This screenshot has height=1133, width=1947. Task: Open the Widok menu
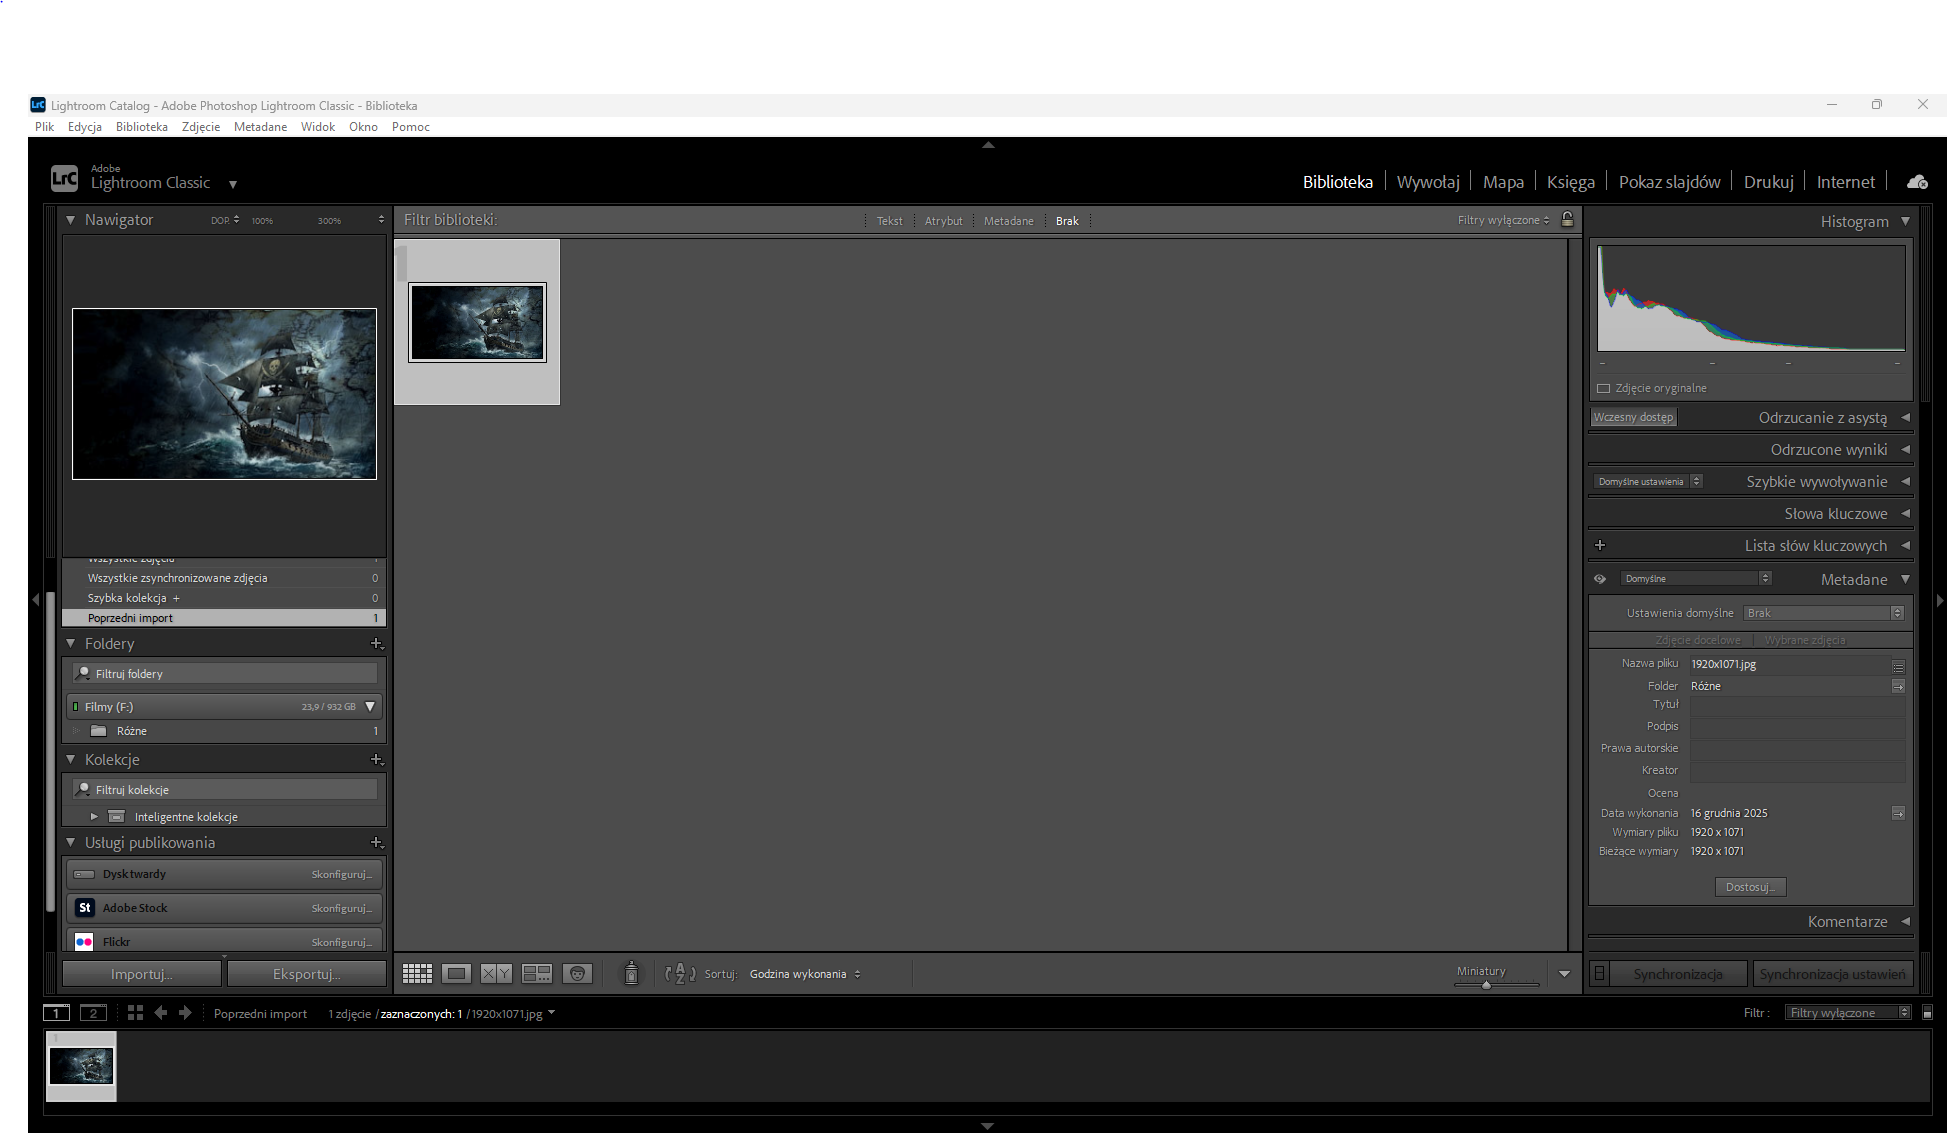(318, 127)
